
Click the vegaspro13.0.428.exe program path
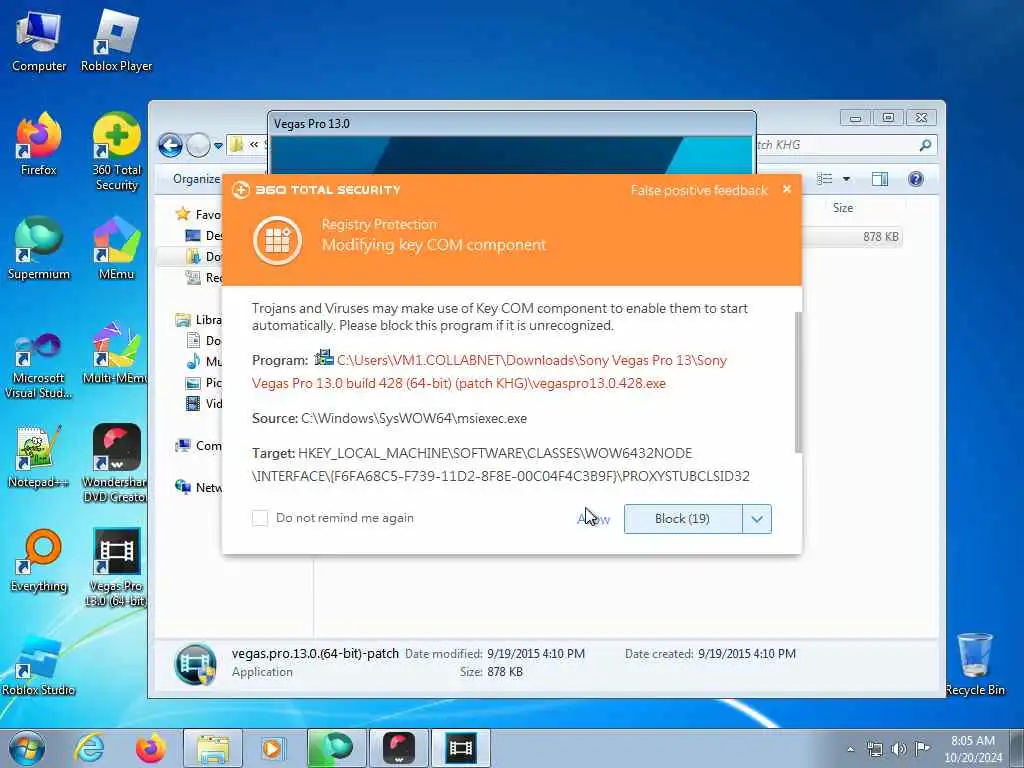[489, 372]
